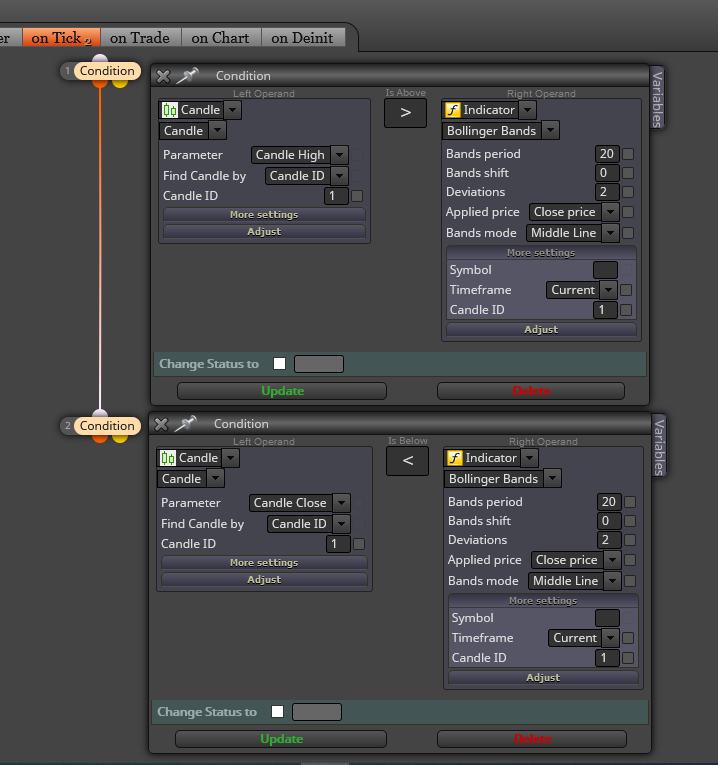The height and width of the screenshot is (765, 718).
Task: Click the candlestick icon in second Condition's left operand
Action: [168, 458]
